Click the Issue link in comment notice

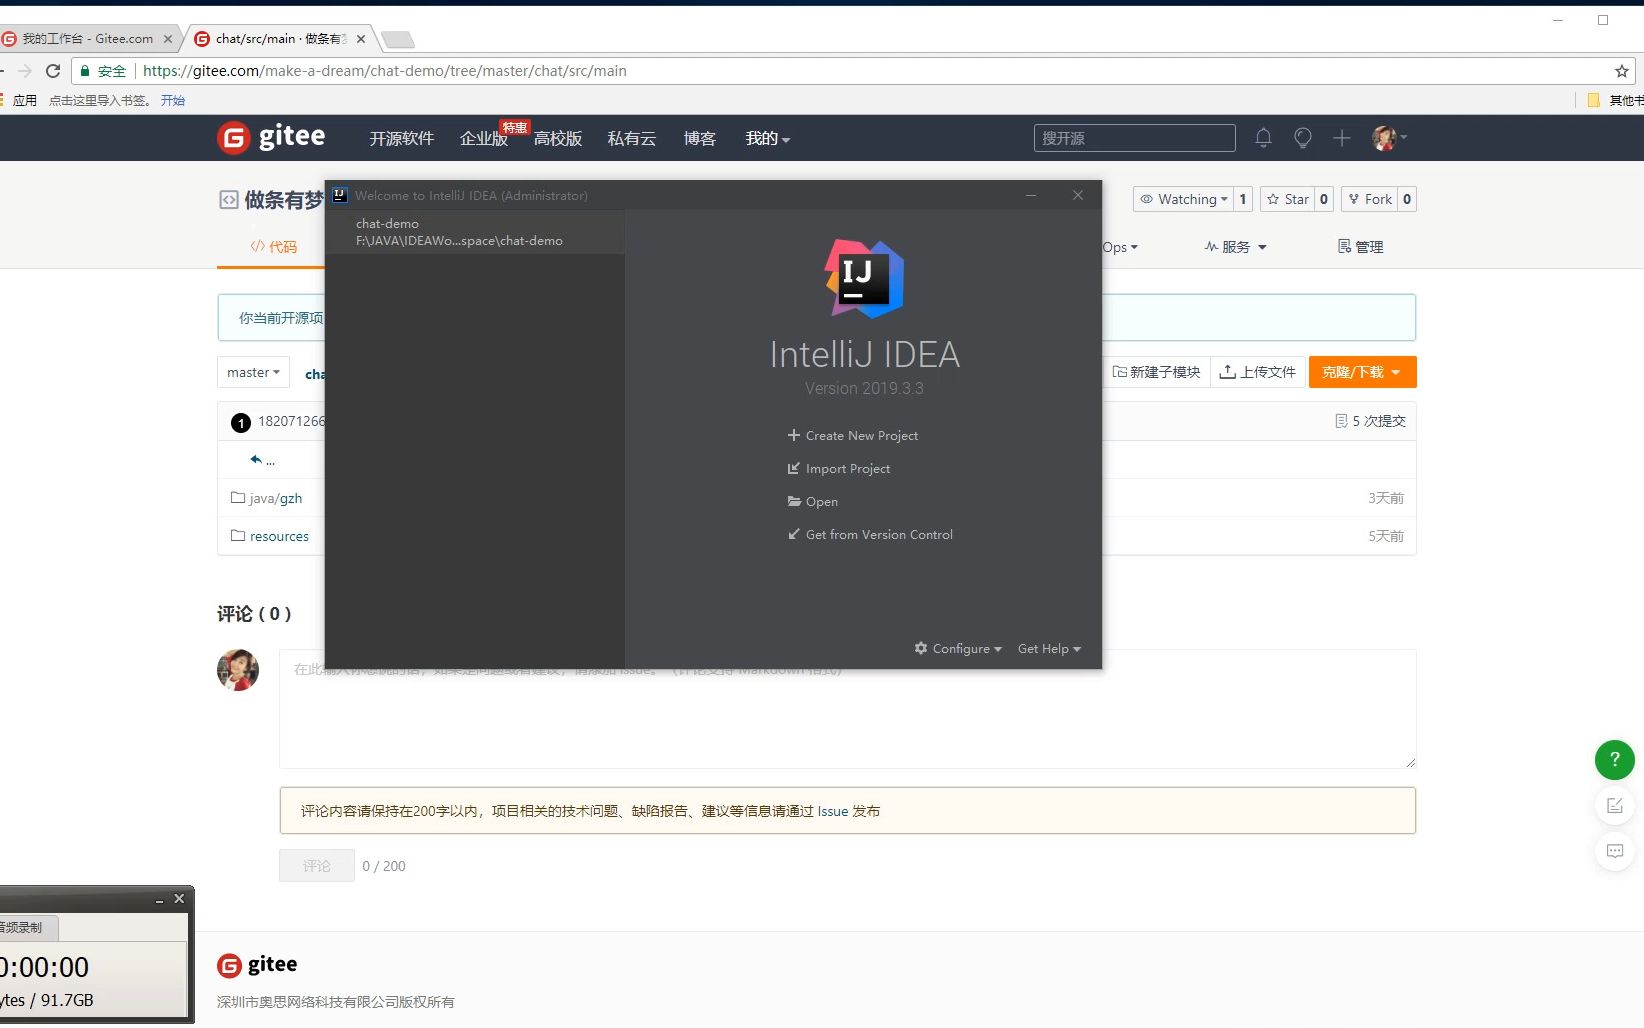click(x=832, y=811)
